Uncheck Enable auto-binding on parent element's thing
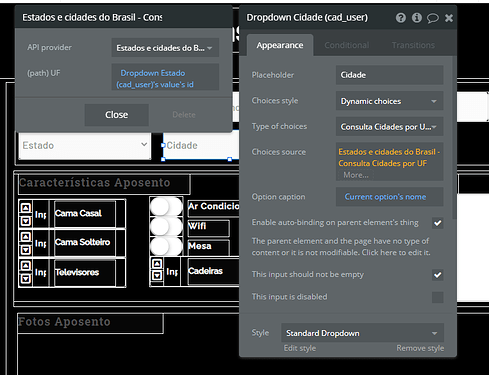The height and width of the screenshot is (375, 489). point(438,223)
